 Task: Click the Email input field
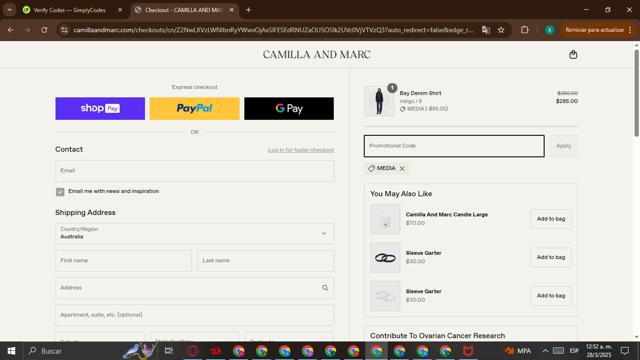coord(195,171)
